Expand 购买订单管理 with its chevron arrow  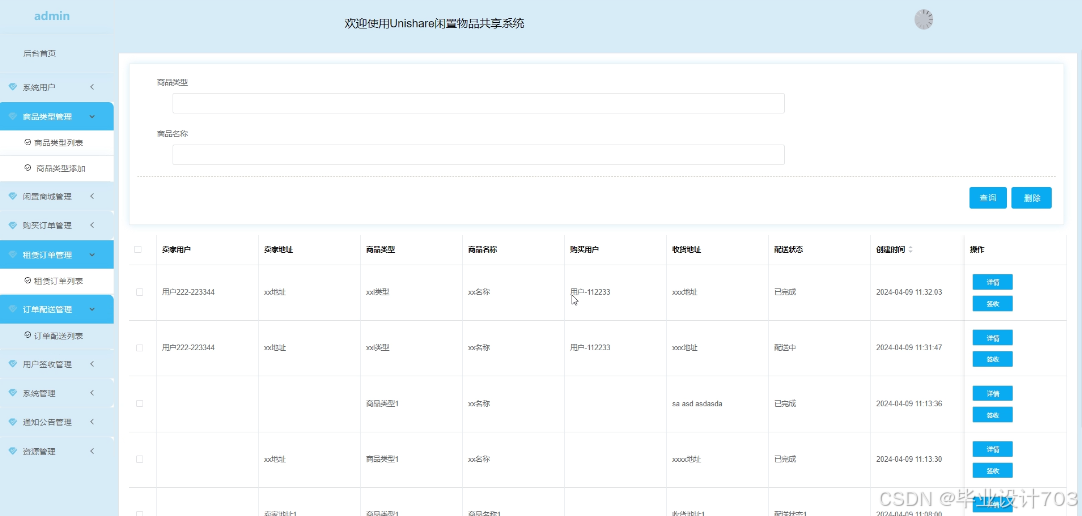[x=92, y=226]
